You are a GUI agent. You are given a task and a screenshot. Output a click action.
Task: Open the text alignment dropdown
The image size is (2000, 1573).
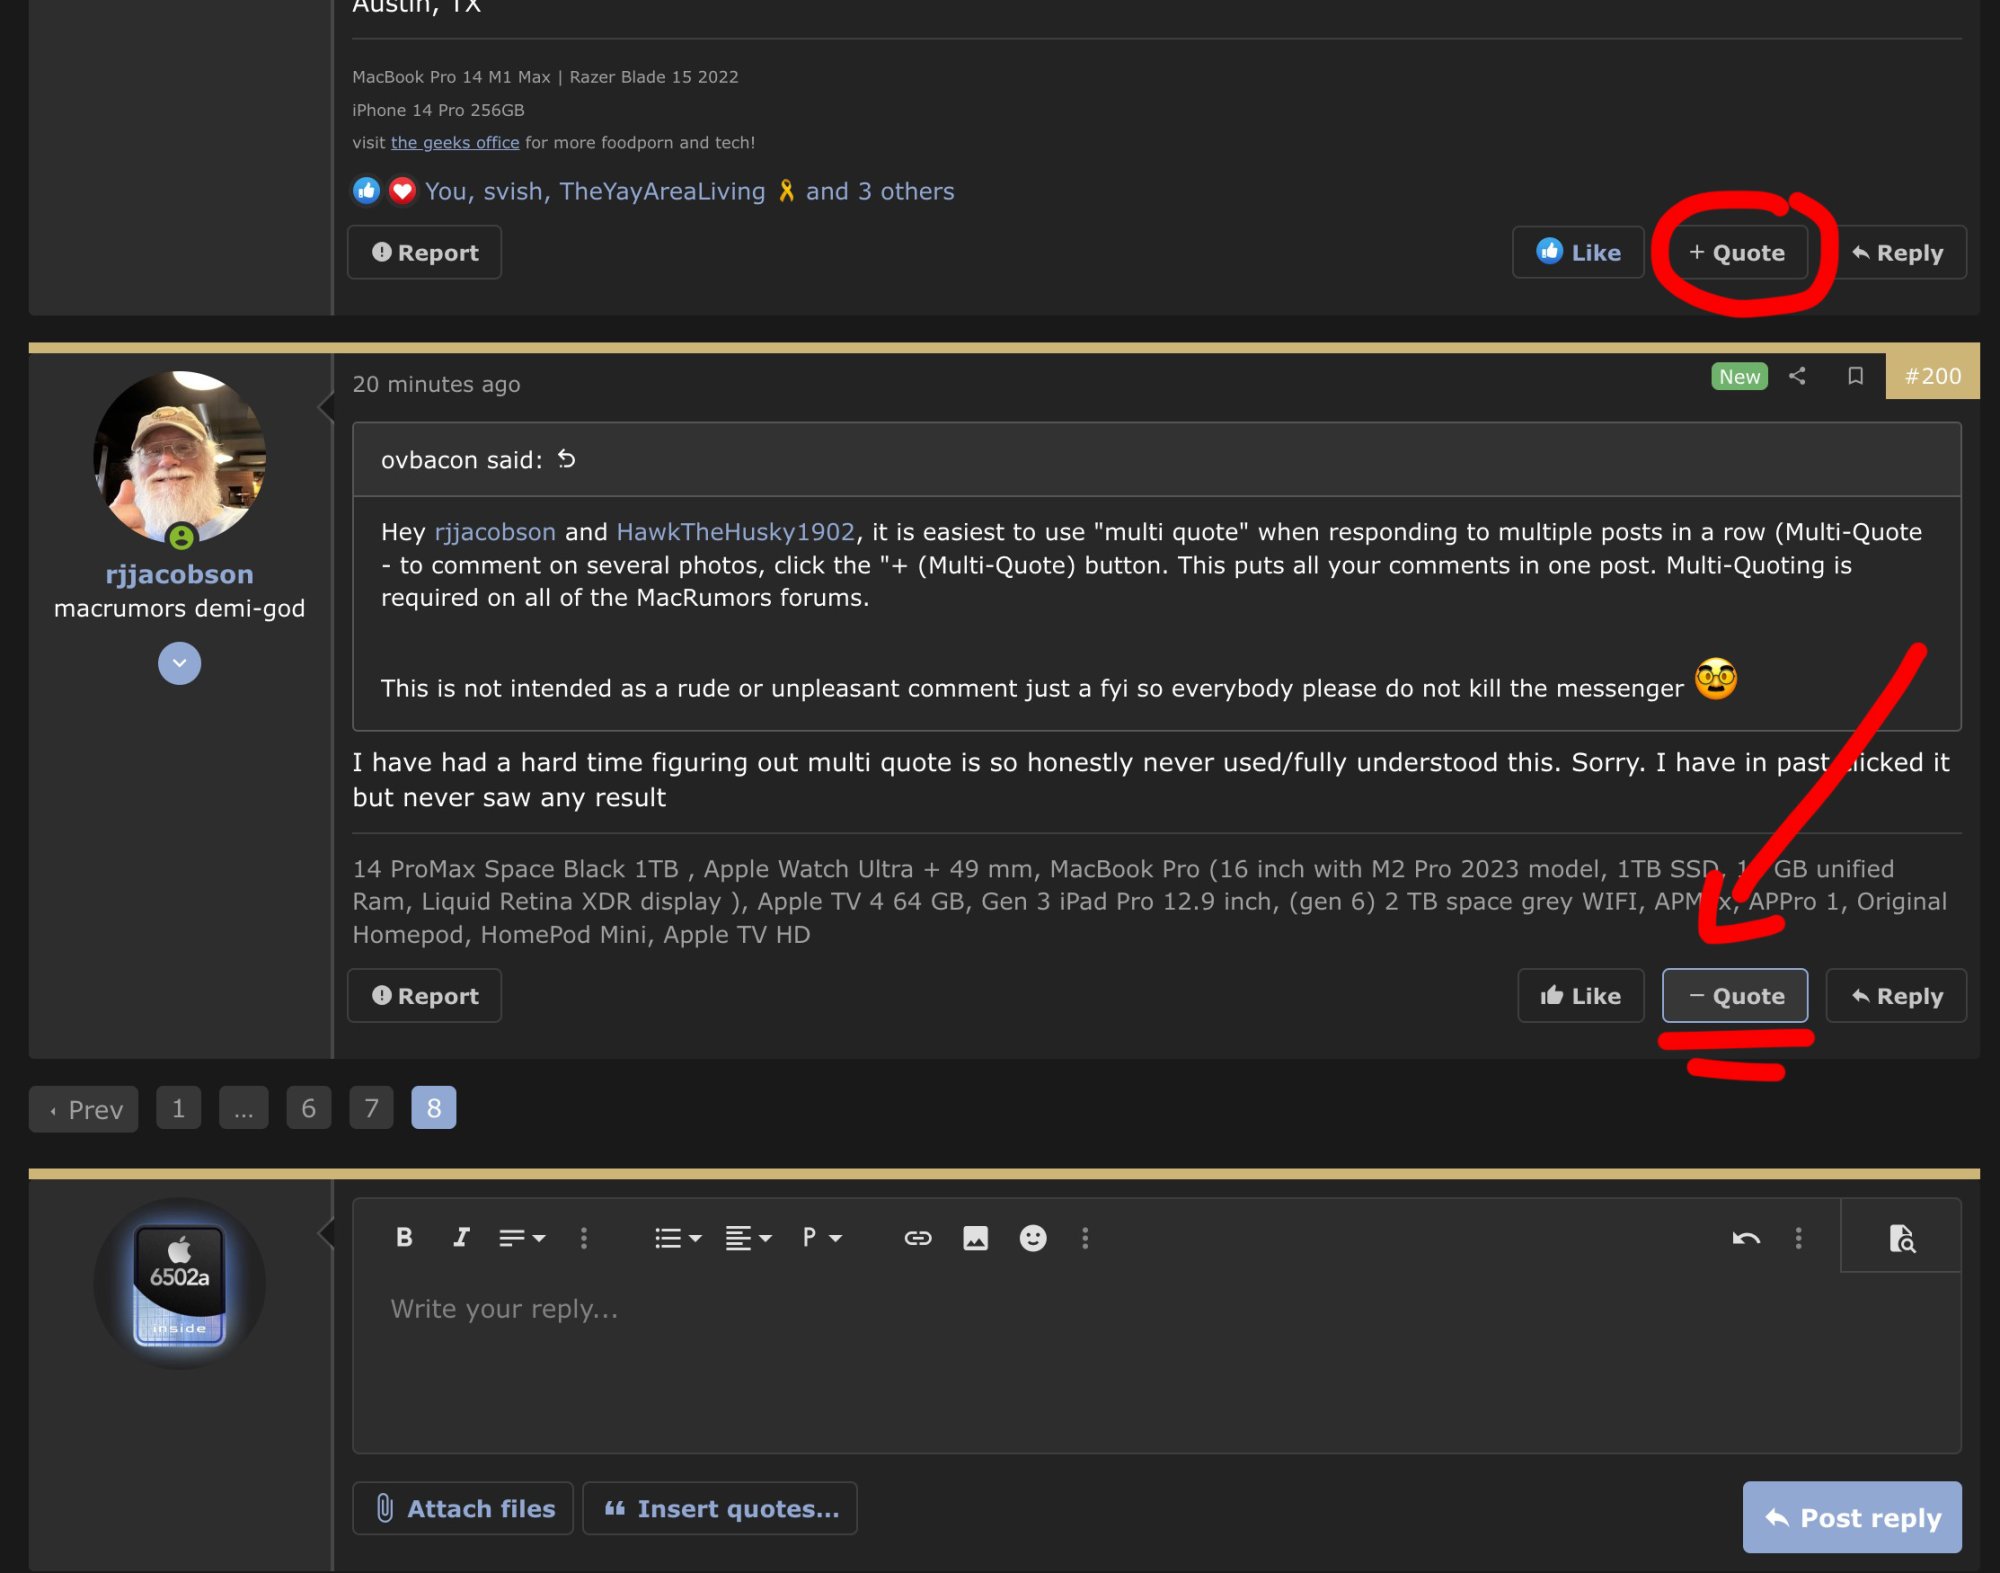click(748, 1238)
